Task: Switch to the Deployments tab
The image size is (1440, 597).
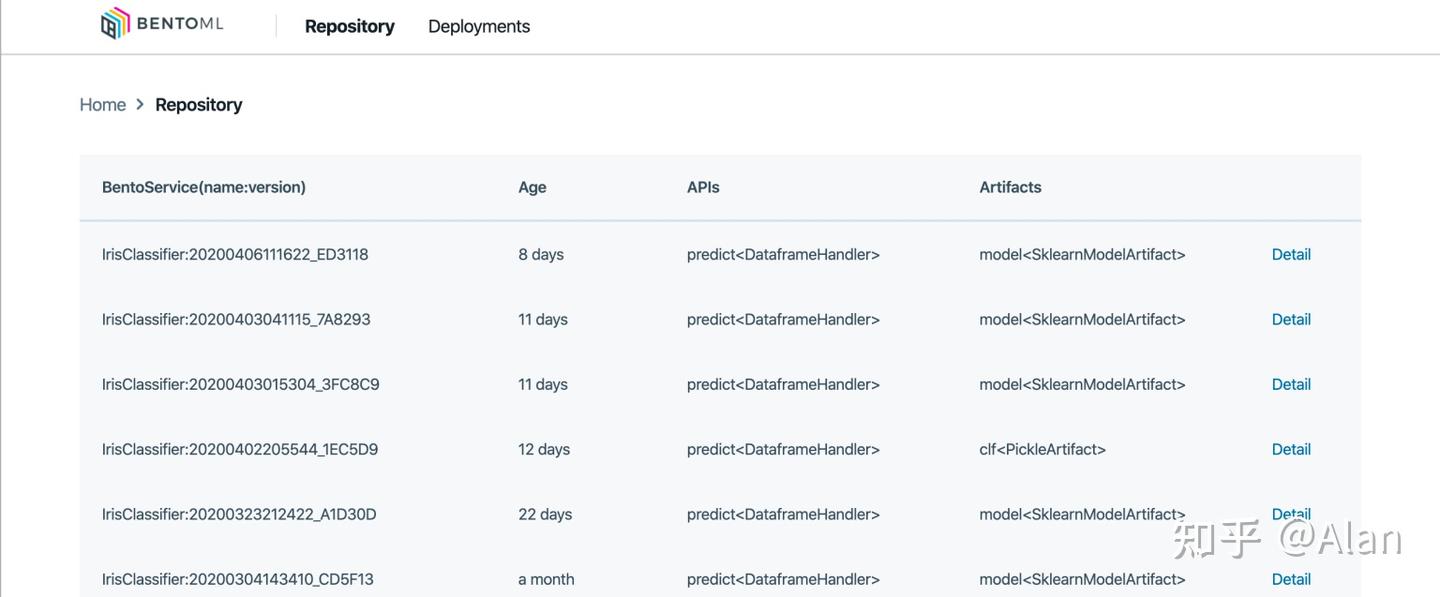Action: [x=479, y=27]
